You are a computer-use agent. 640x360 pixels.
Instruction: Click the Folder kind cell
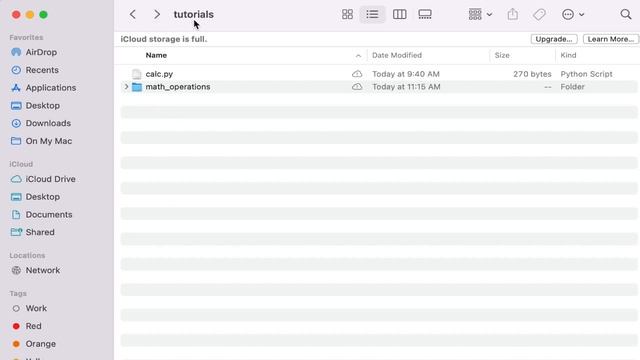point(572,87)
